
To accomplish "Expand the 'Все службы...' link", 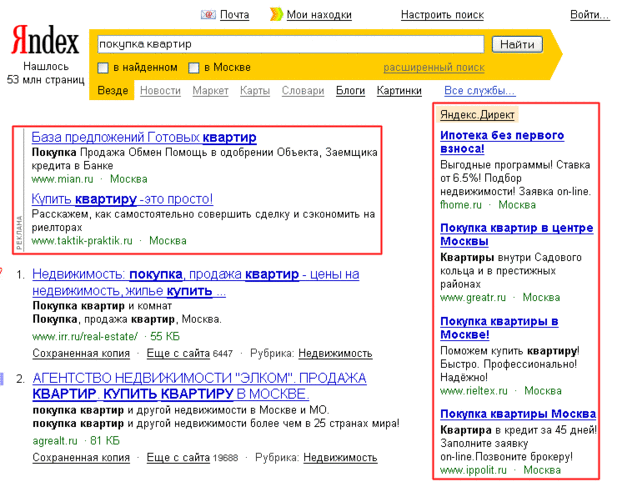I will point(480,90).
